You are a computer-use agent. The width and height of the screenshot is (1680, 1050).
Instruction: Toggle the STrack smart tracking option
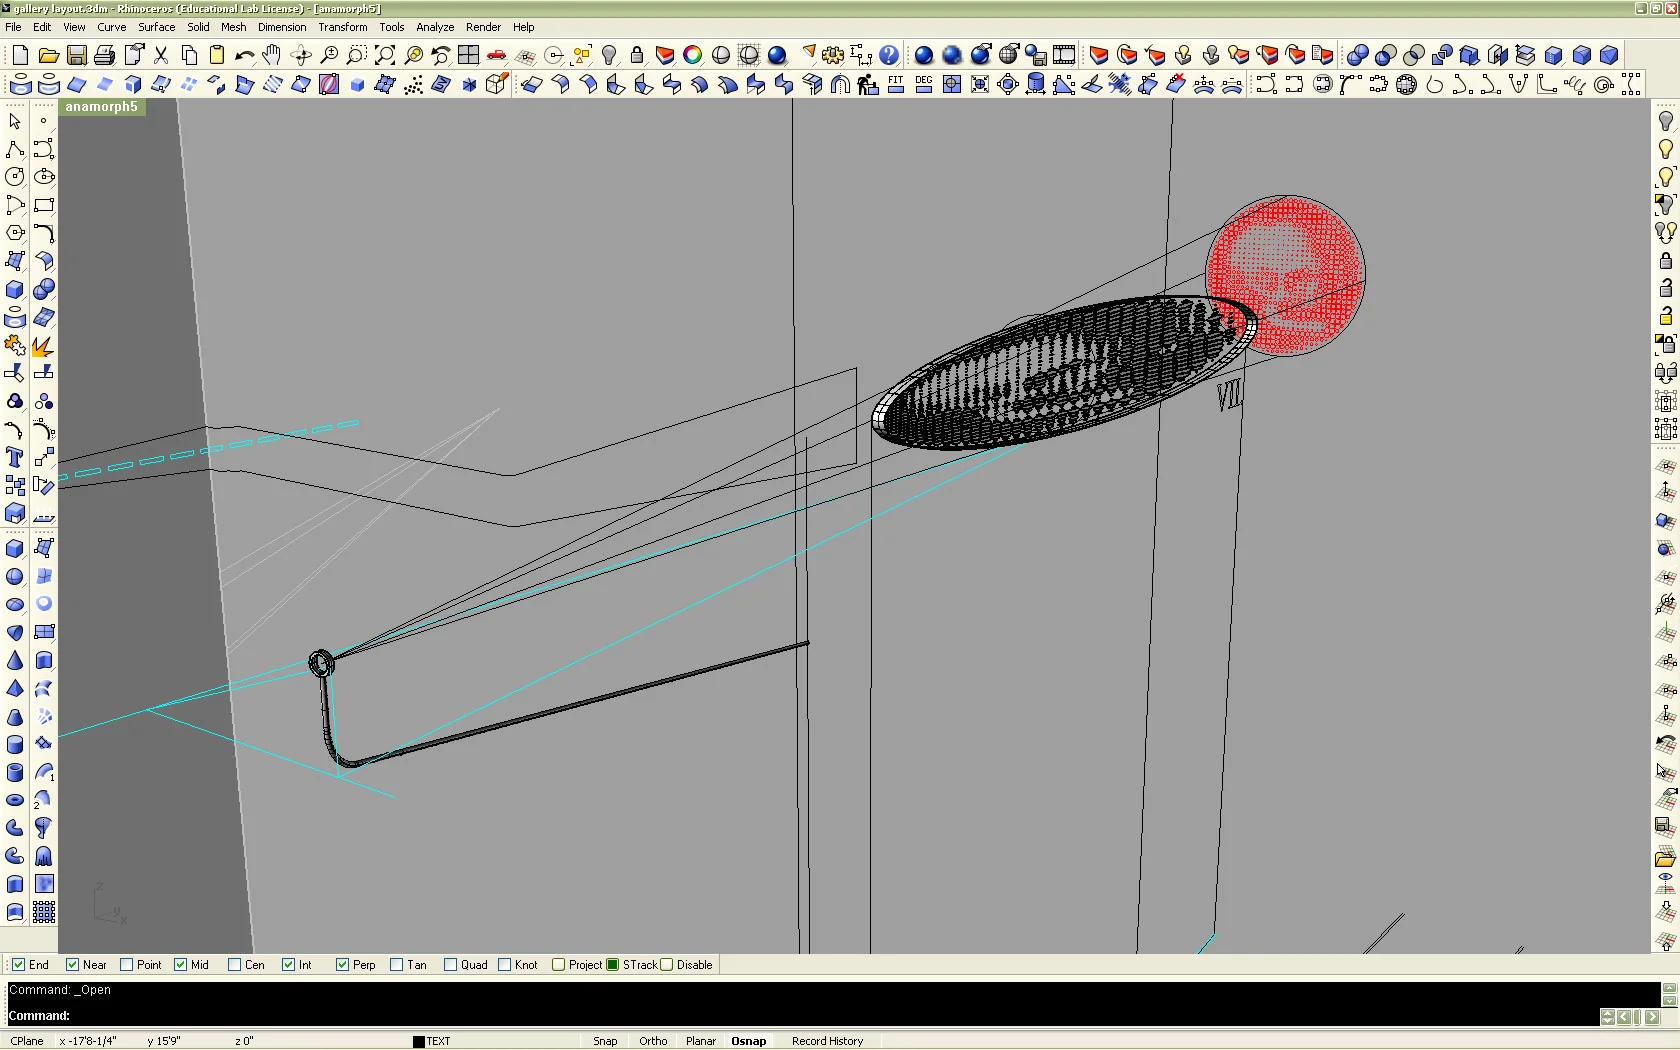tap(612, 965)
